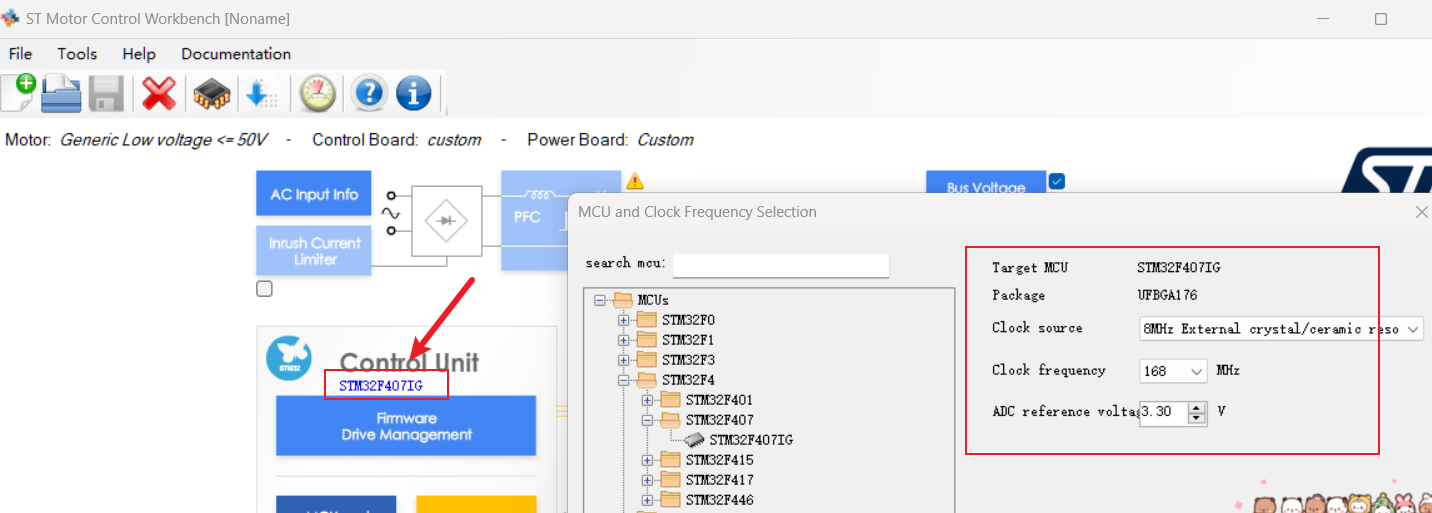This screenshot has height=513, width=1432.
Task: Click the open project folder icon
Action: (61, 93)
